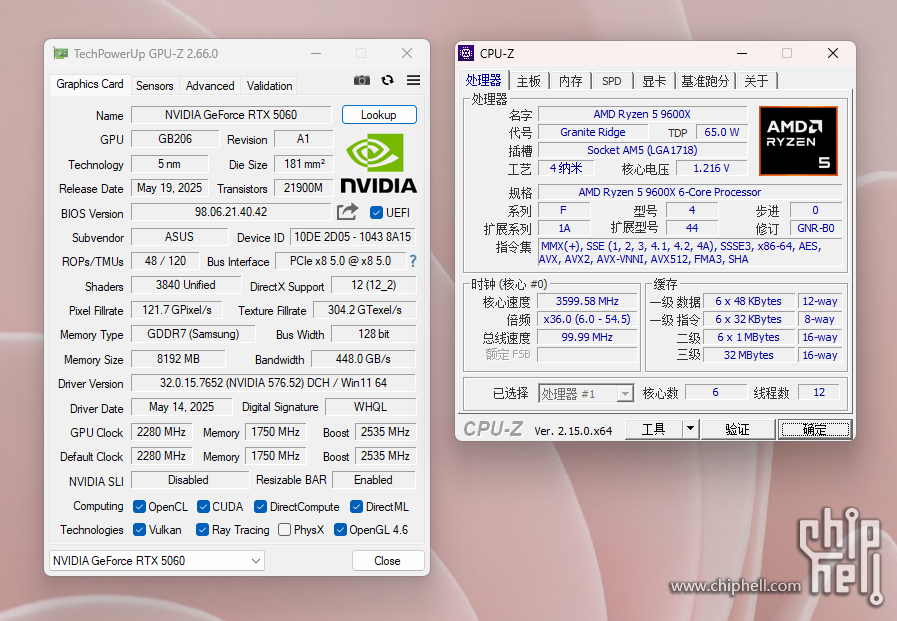Click the Release Date value May 19, 2025
The width and height of the screenshot is (897, 621).
click(x=169, y=188)
